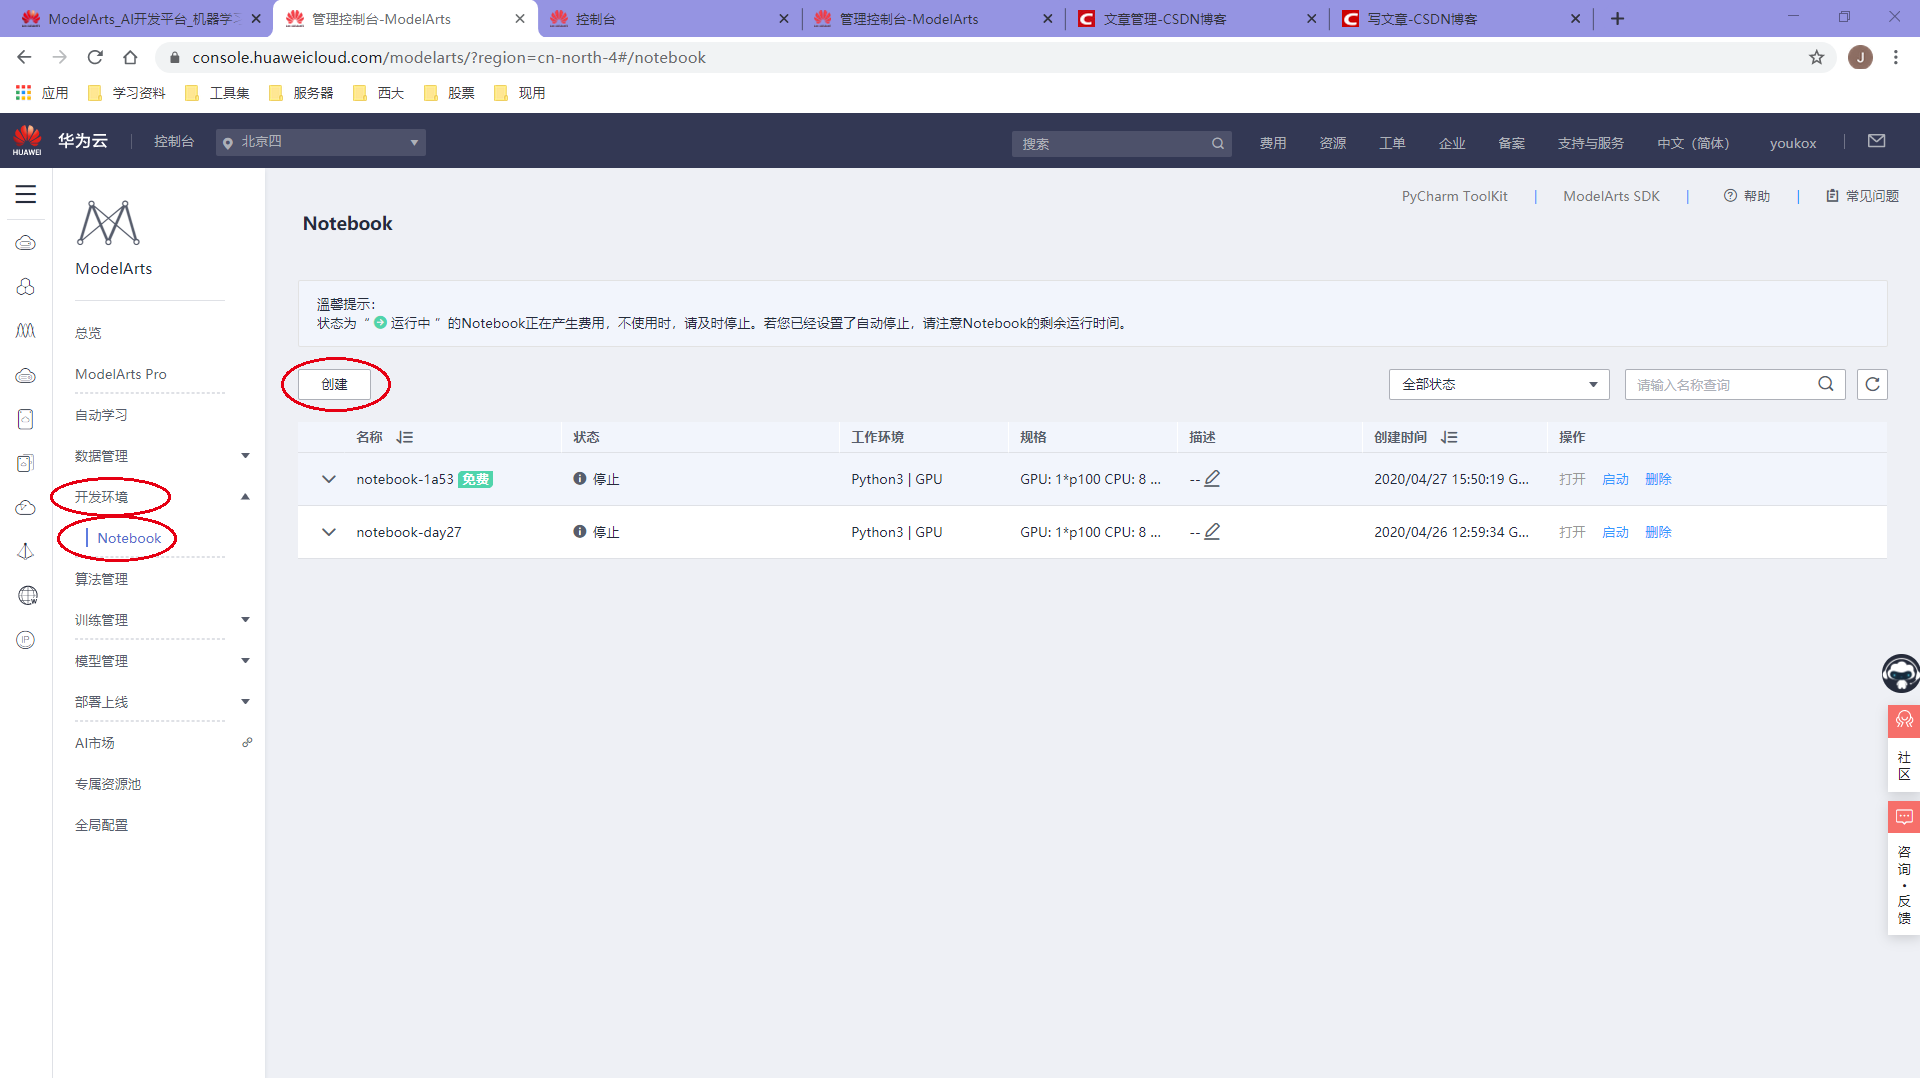Open 帮助 help link
The image size is (1920, 1078).
[x=1747, y=196]
